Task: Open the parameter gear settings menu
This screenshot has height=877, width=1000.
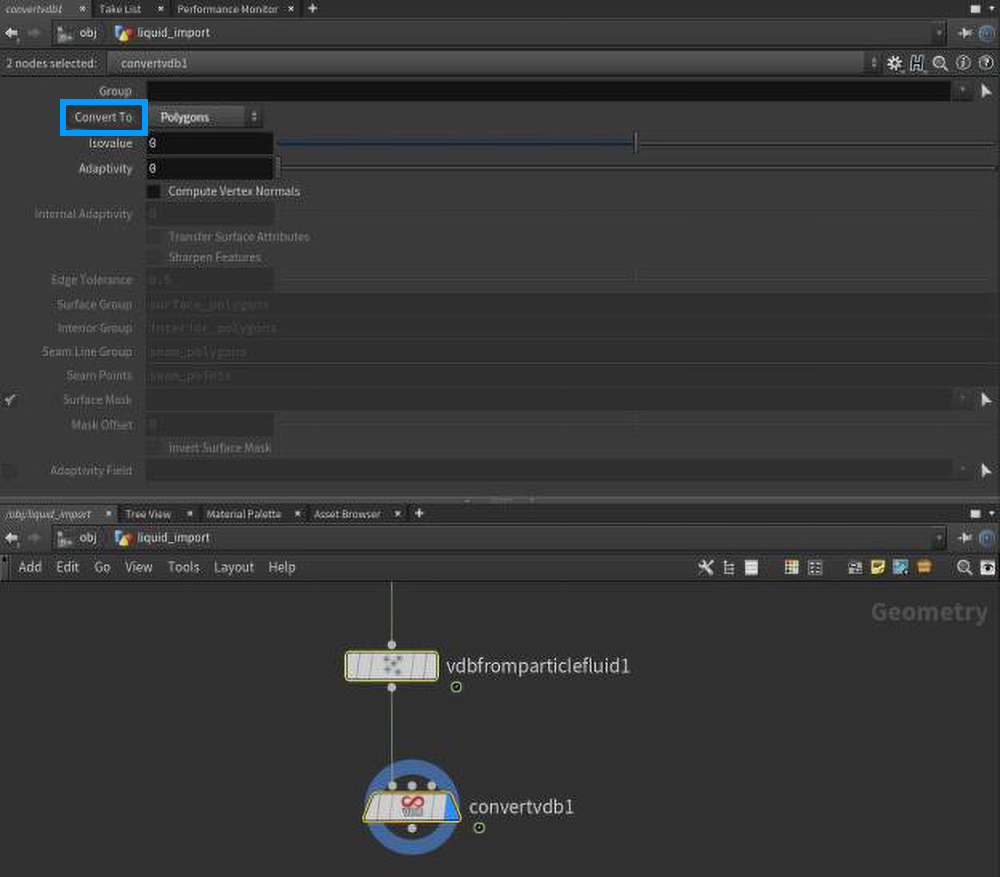Action: (894, 63)
